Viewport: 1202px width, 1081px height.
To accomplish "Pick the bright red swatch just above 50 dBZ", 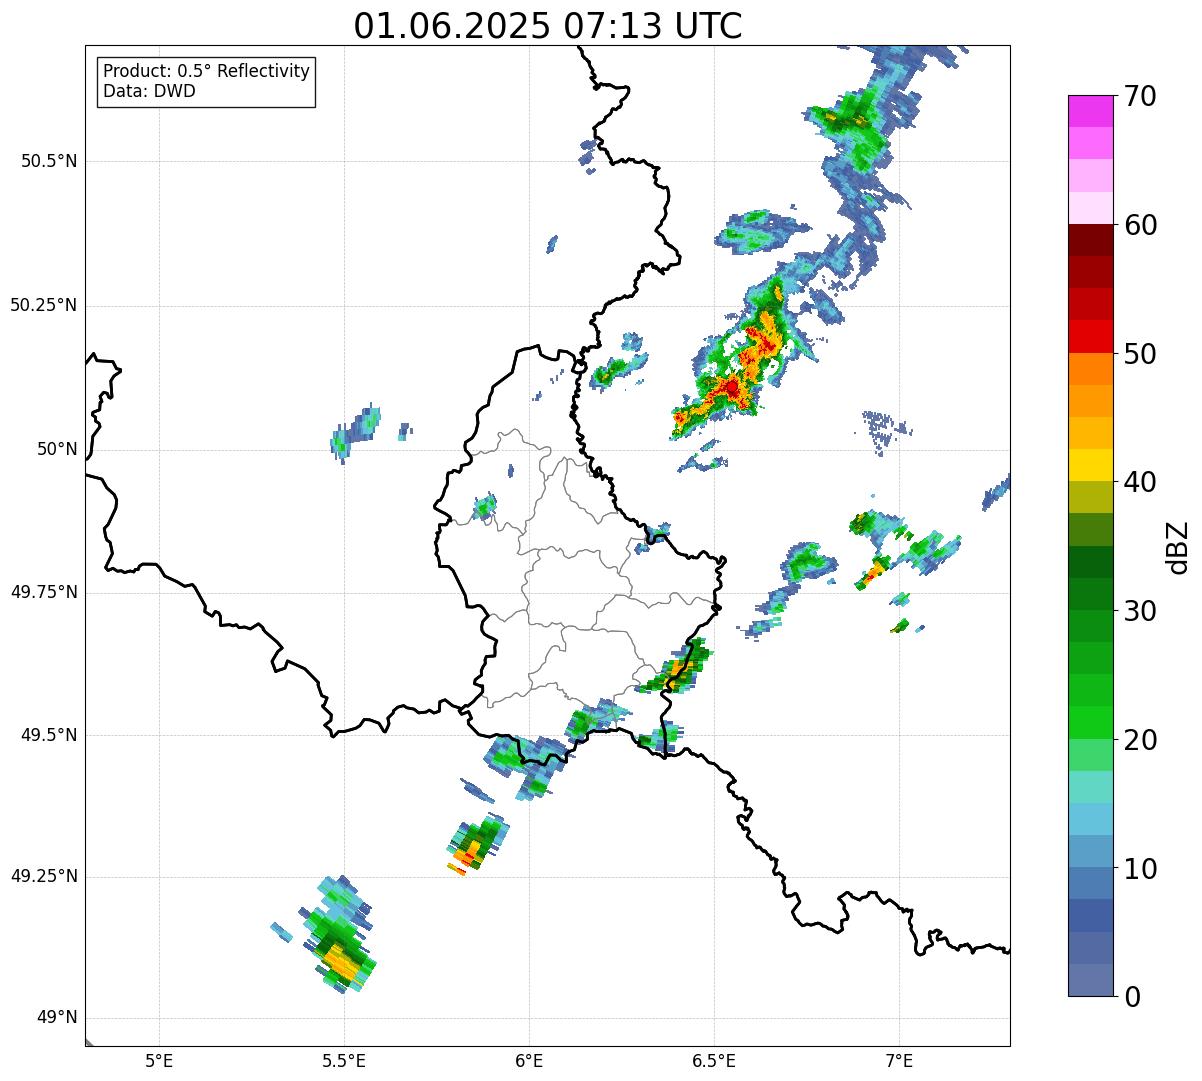I will click(x=1090, y=337).
